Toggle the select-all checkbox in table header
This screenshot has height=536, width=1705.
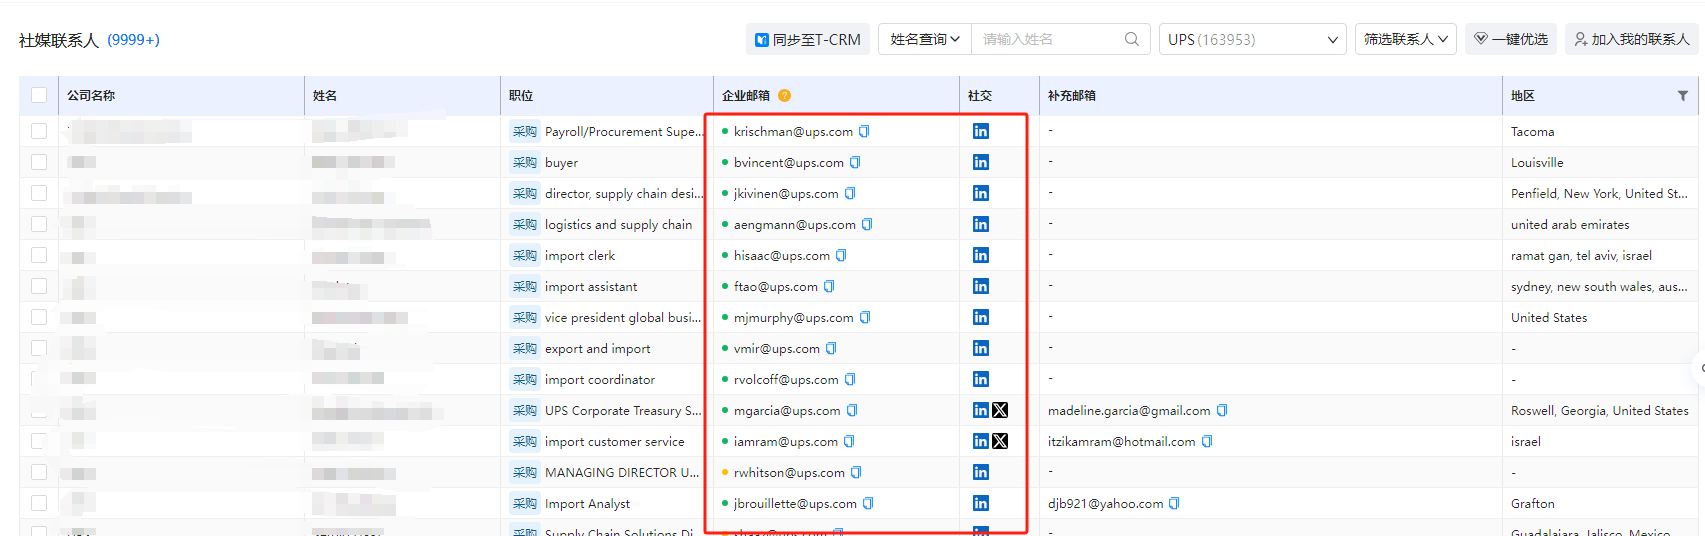[39, 95]
